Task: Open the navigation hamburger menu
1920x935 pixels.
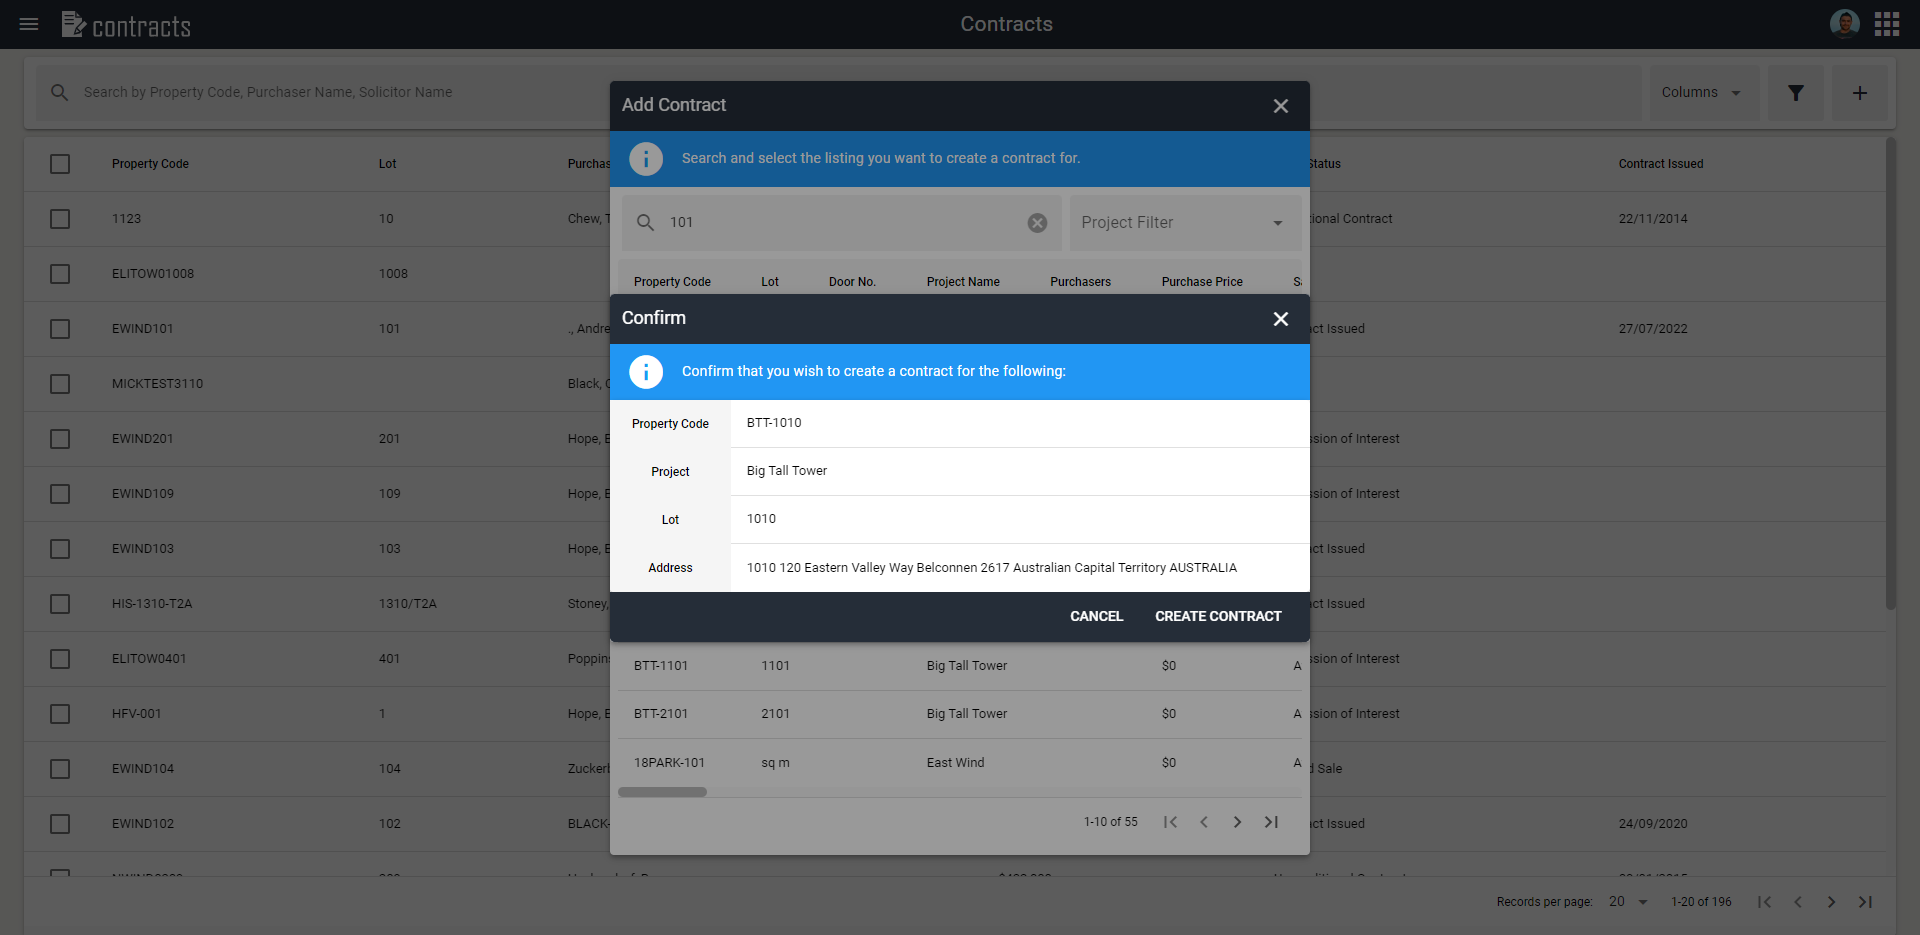Action: pos(28,24)
